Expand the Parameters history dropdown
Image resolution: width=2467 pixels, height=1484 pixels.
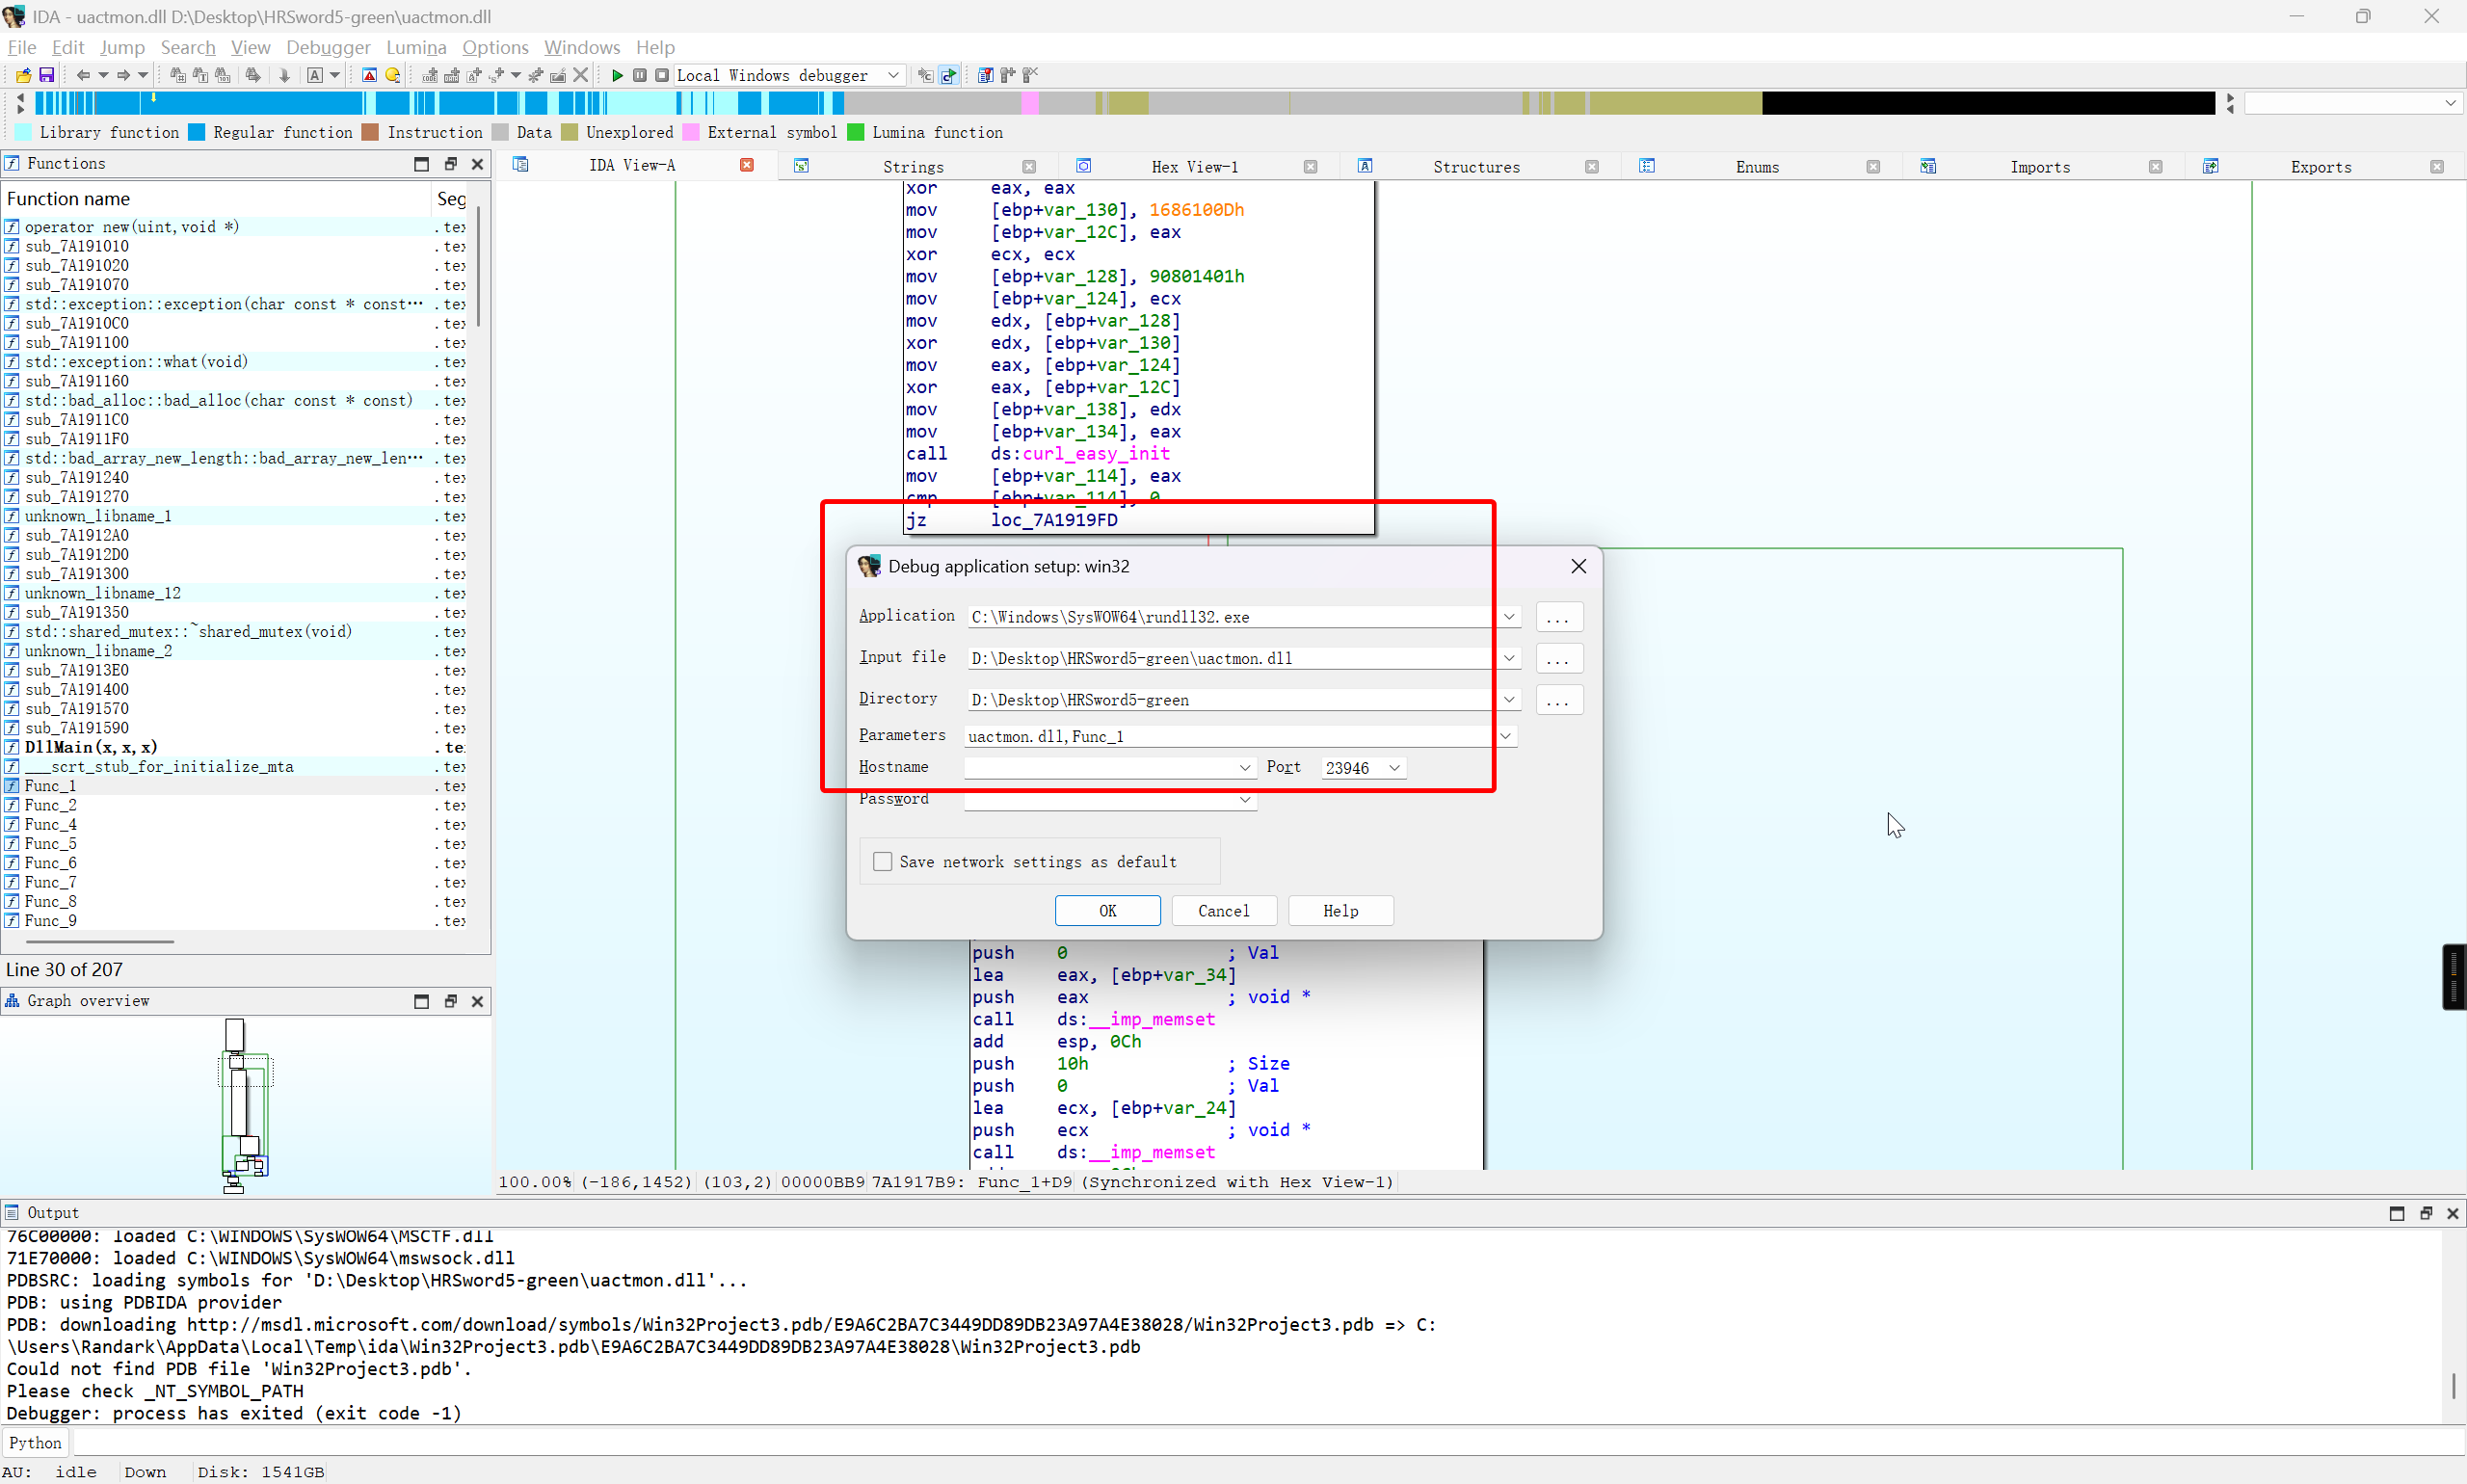(1505, 736)
